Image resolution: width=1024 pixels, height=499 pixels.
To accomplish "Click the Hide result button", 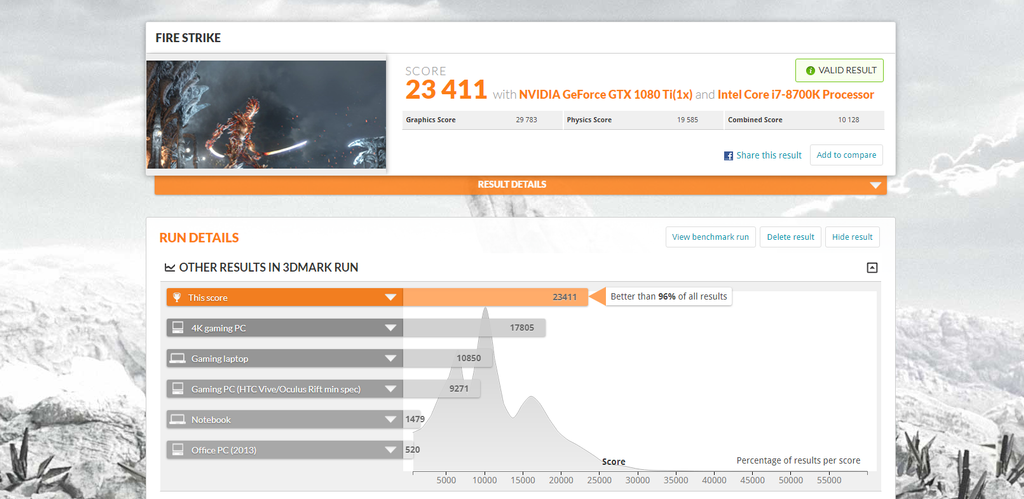I will click(x=852, y=237).
